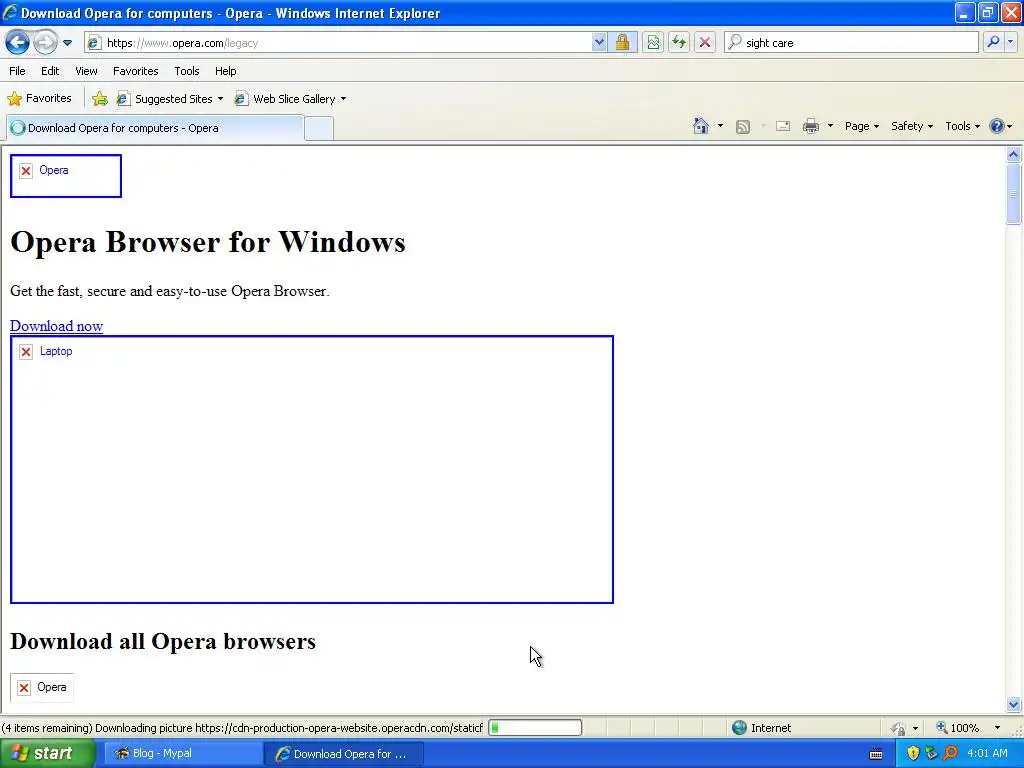Click the Protected Mode status icon
Viewport: 1024px width, 768px height.
tap(899, 728)
